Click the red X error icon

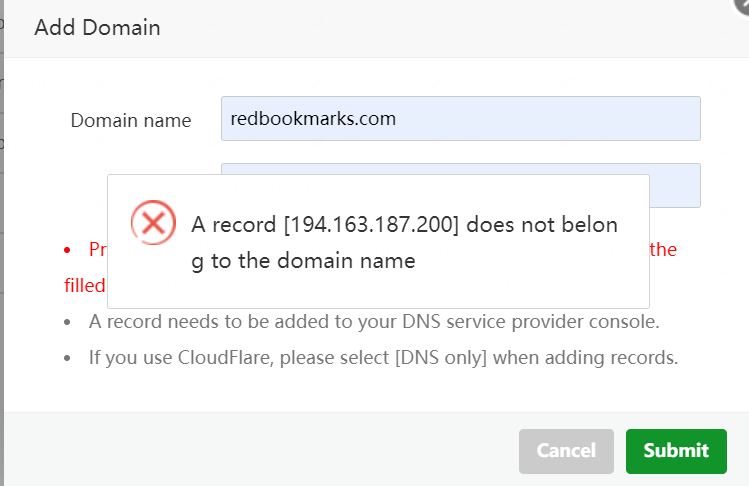pos(153,223)
